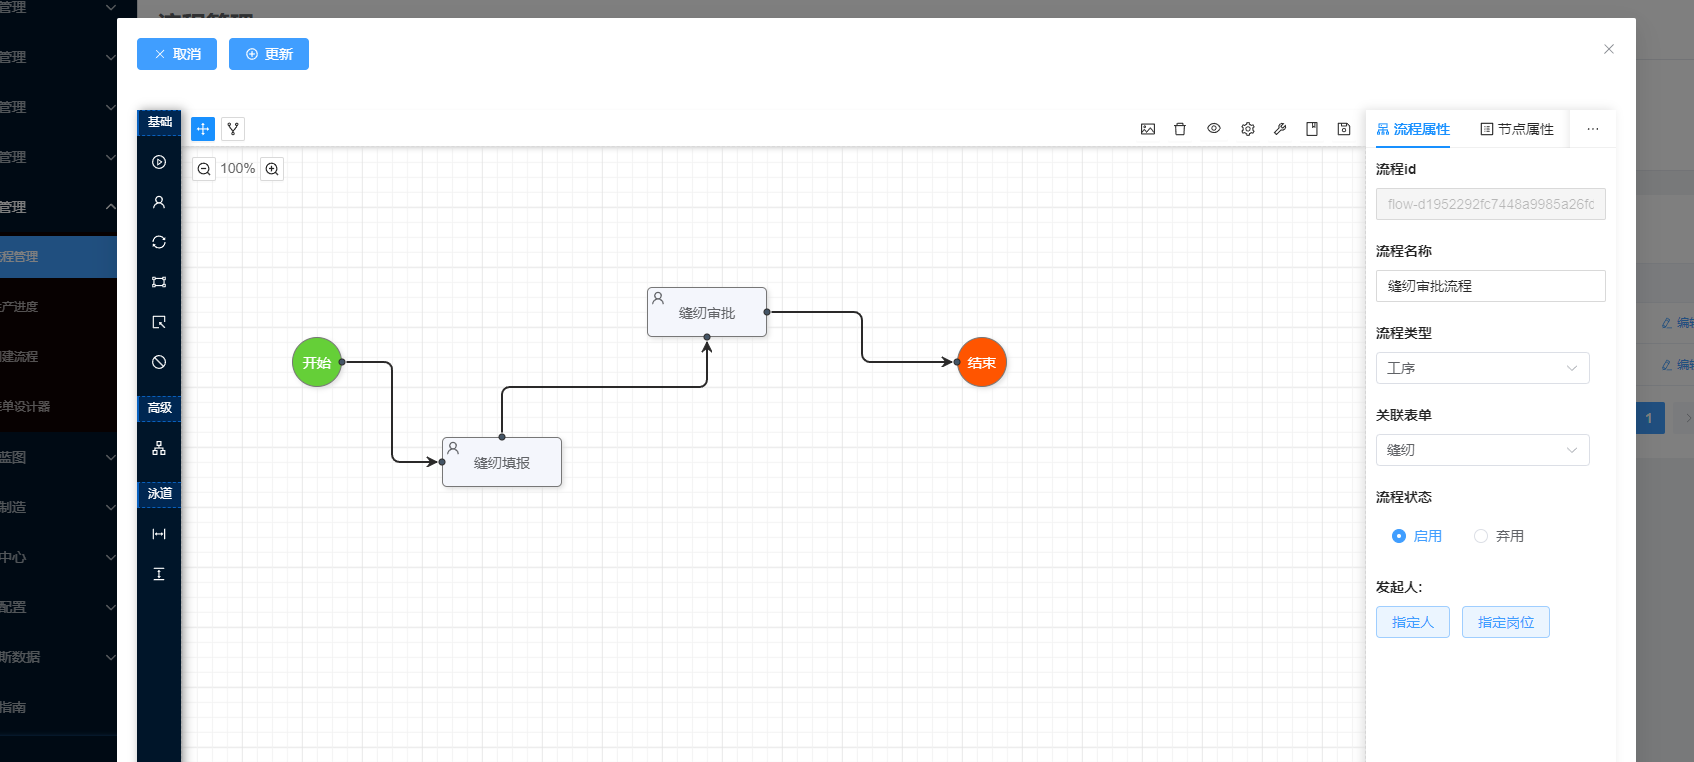Viewport: 1694px width, 762px height.
Task: Select the 缝纫填报 task node
Action: pyautogui.click(x=502, y=462)
